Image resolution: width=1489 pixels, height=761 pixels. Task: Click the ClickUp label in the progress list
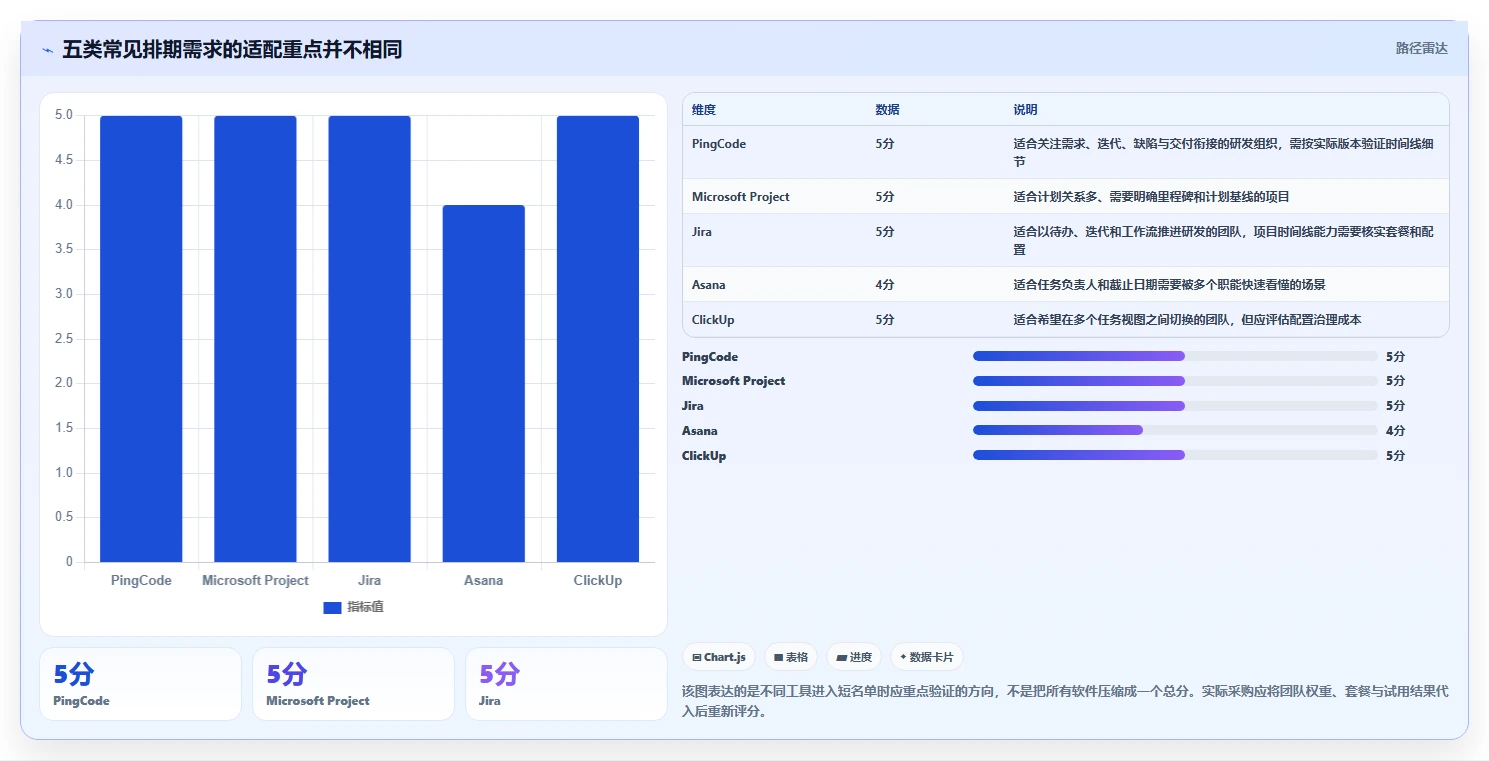point(704,456)
